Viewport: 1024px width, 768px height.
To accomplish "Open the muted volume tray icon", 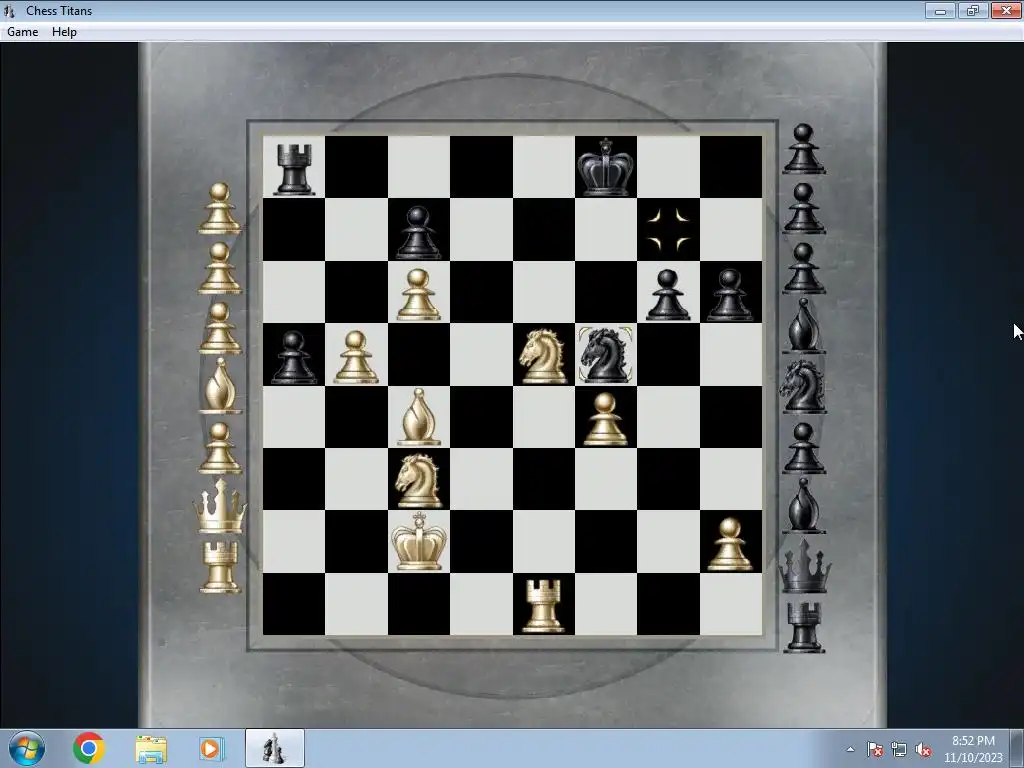I will click(923, 749).
